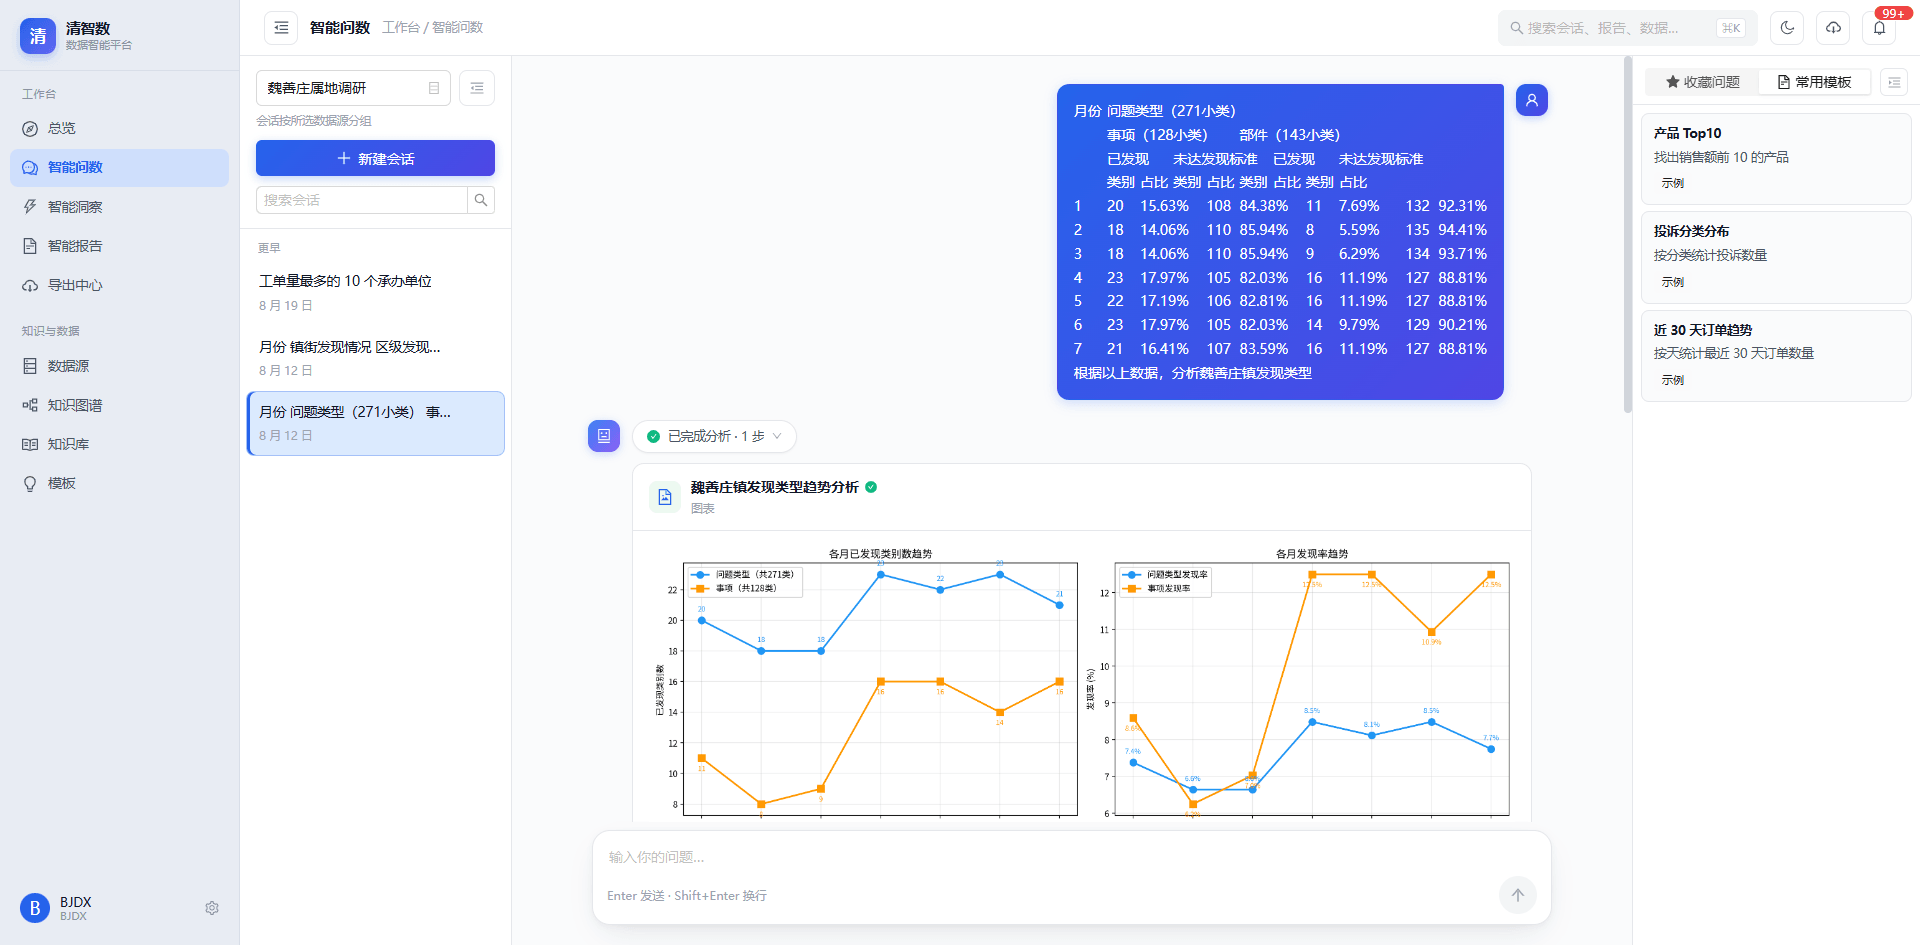Click the 知识图谱 graph icon

coord(30,405)
